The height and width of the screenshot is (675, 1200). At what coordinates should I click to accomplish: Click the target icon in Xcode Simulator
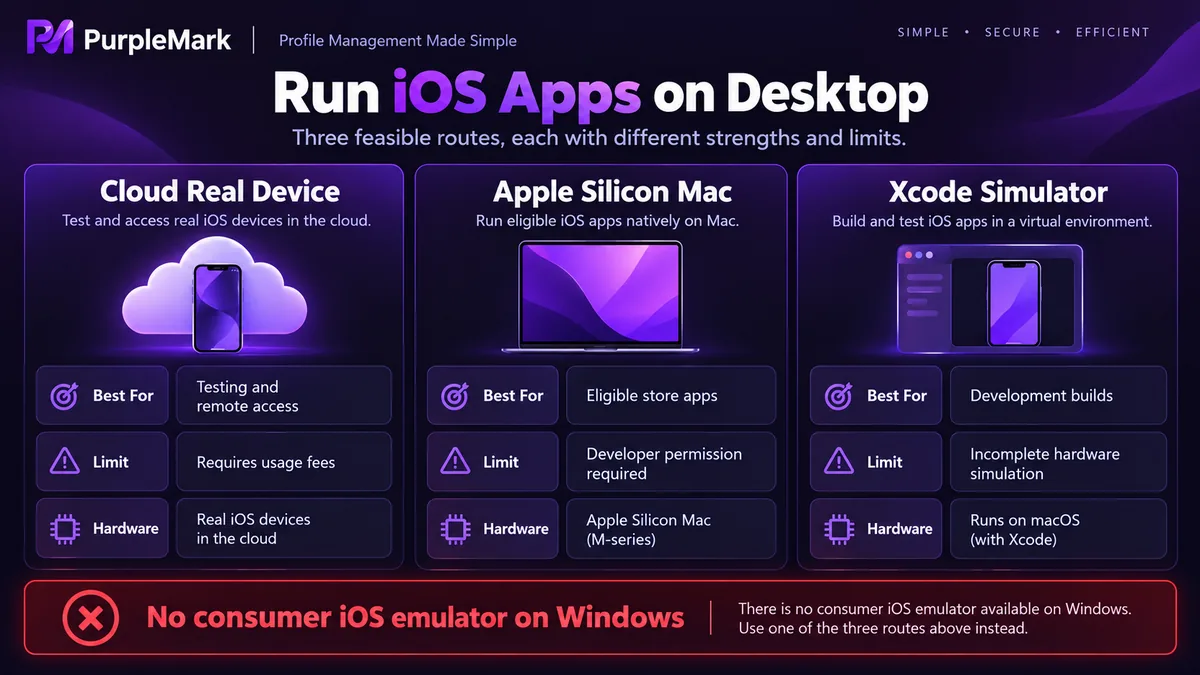(838, 396)
